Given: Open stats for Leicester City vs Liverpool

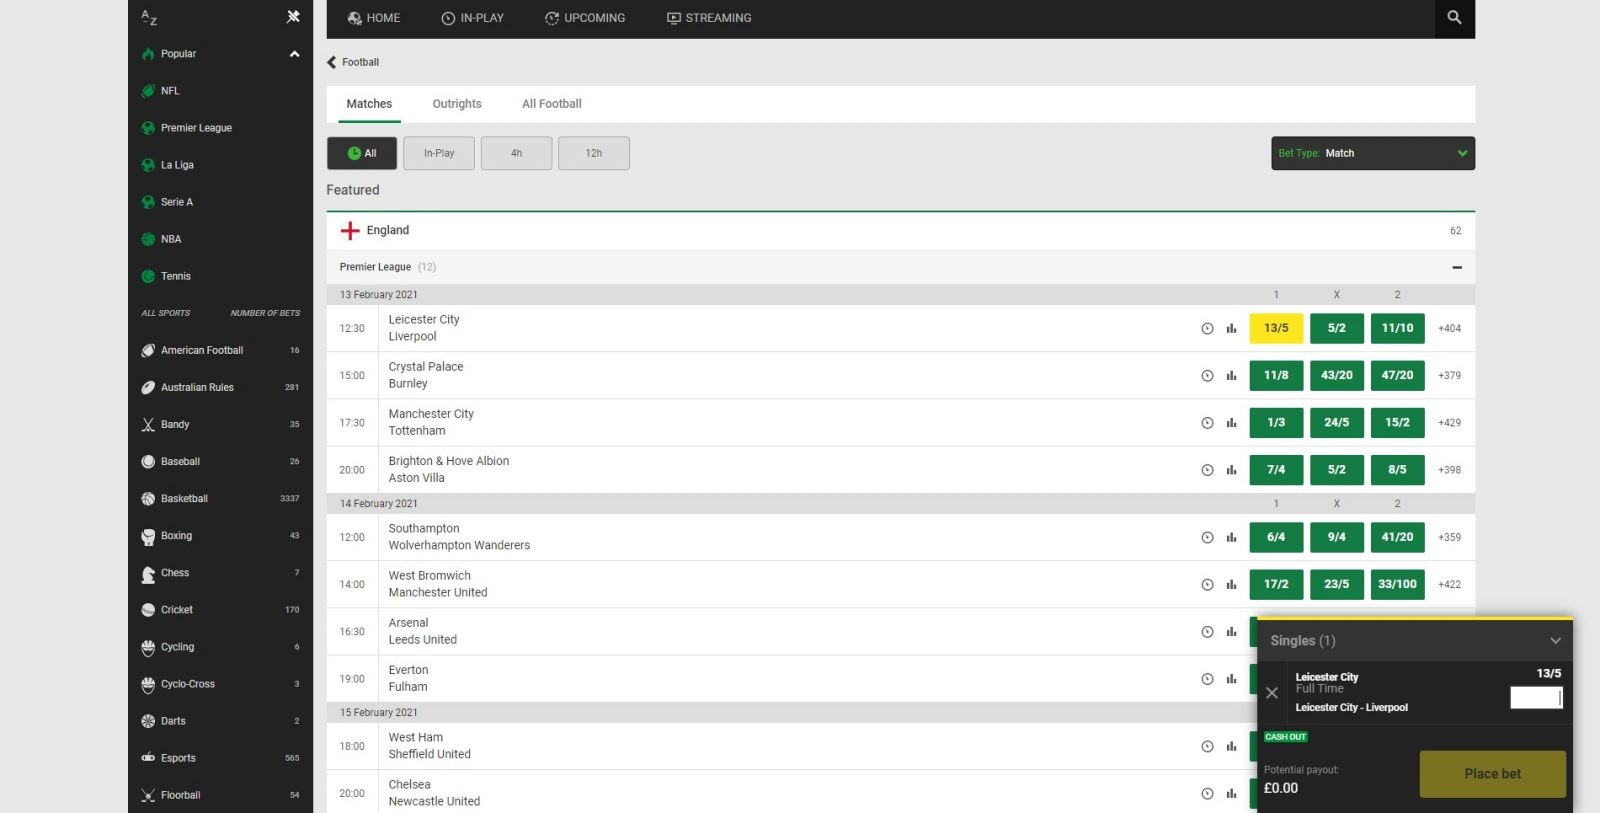Looking at the screenshot, I should pos(1231,328).
